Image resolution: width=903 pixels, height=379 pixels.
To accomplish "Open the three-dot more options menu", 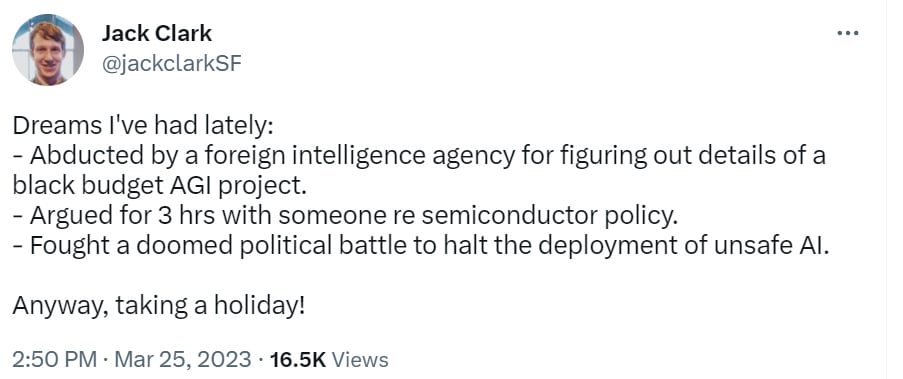I will 848,34.
